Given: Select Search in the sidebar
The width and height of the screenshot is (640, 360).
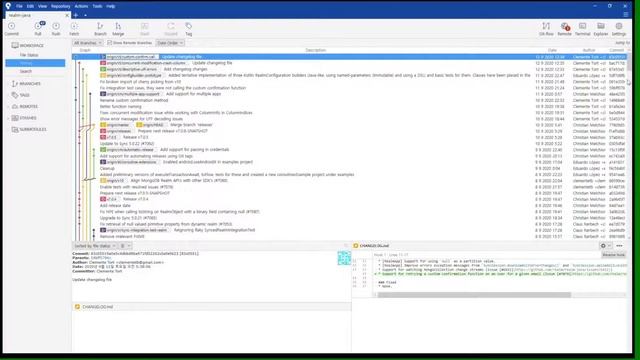Looking at the screenshot, I should point(26,71).
